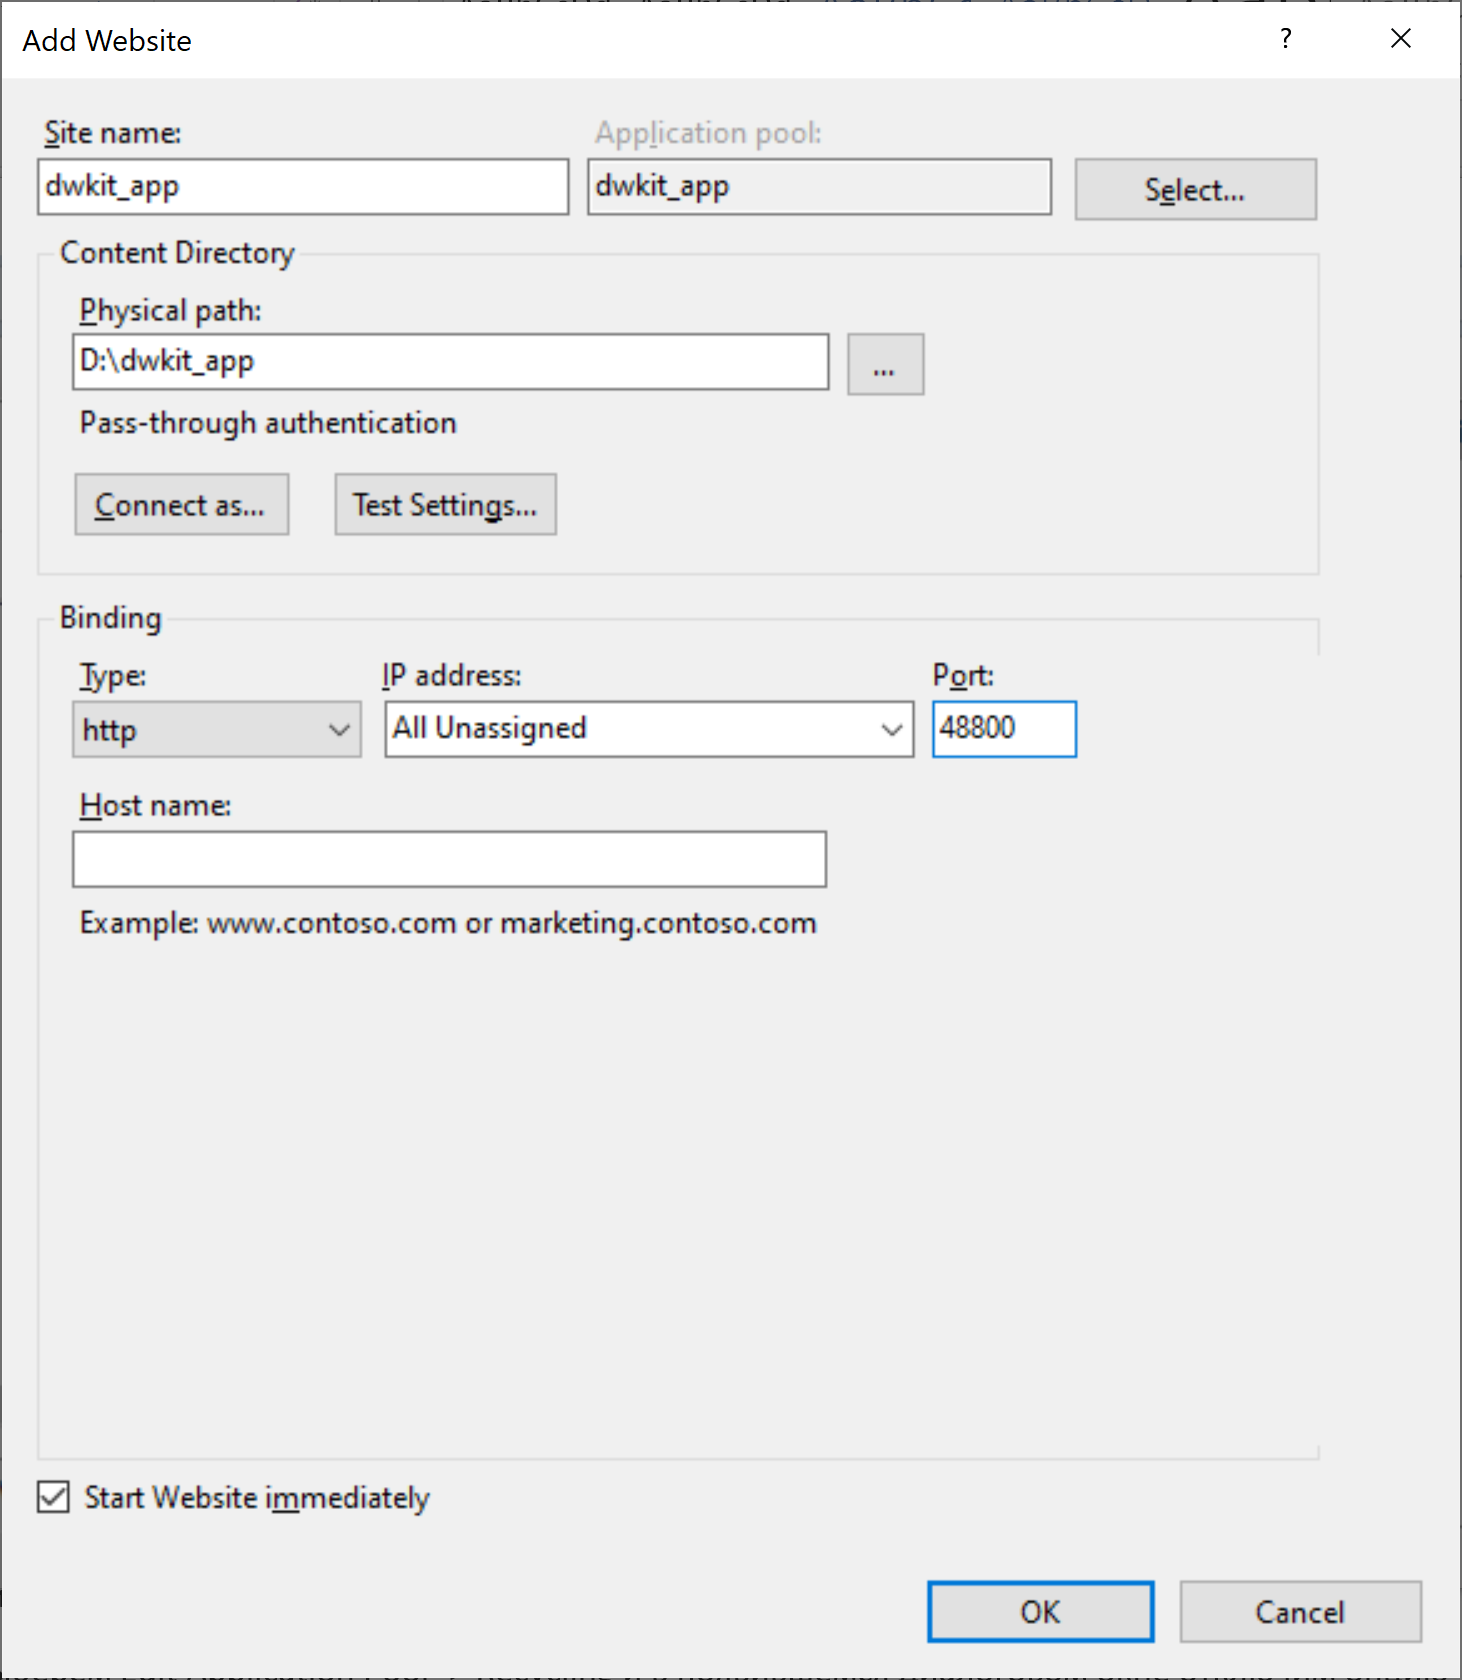Click the Port field containing 48800

pos(1004,729)
